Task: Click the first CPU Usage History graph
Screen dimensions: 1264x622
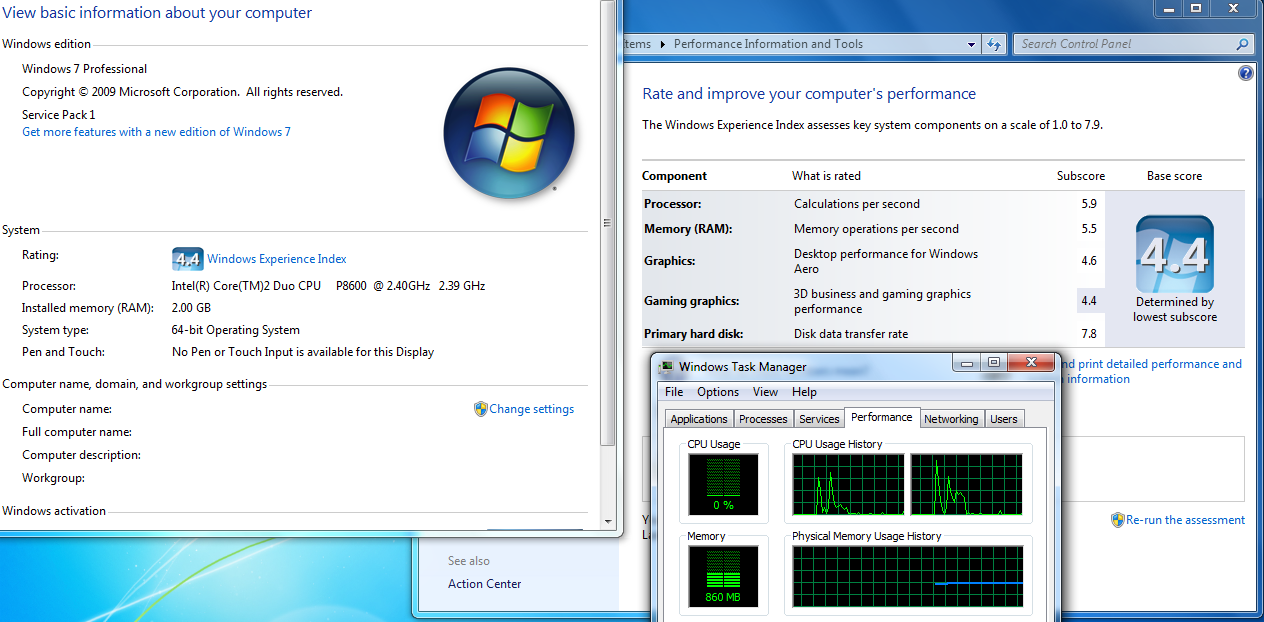Action: [848, 485]
